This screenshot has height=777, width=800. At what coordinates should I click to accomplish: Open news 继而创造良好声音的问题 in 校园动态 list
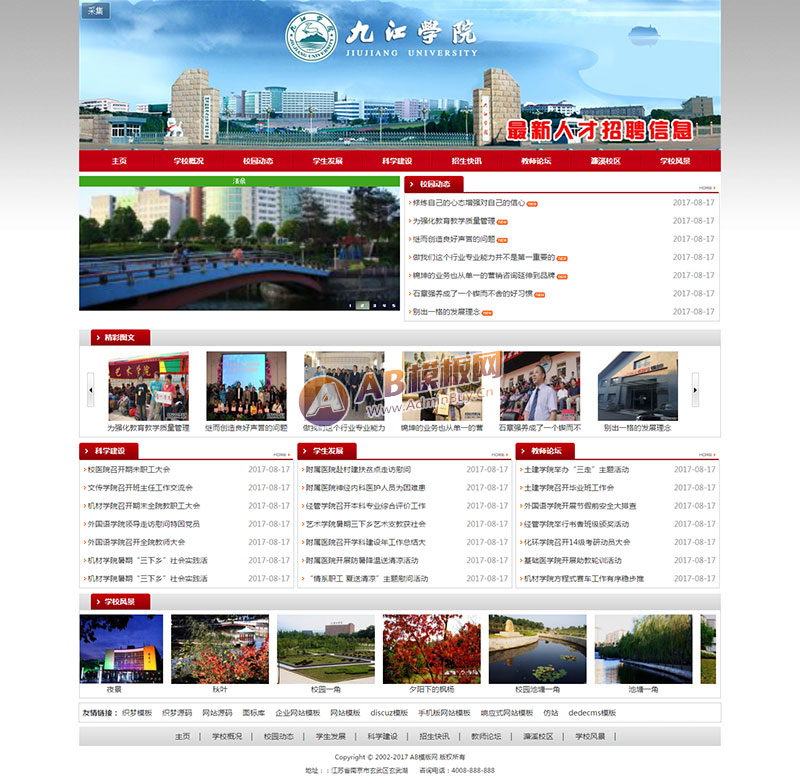point(454,239)
